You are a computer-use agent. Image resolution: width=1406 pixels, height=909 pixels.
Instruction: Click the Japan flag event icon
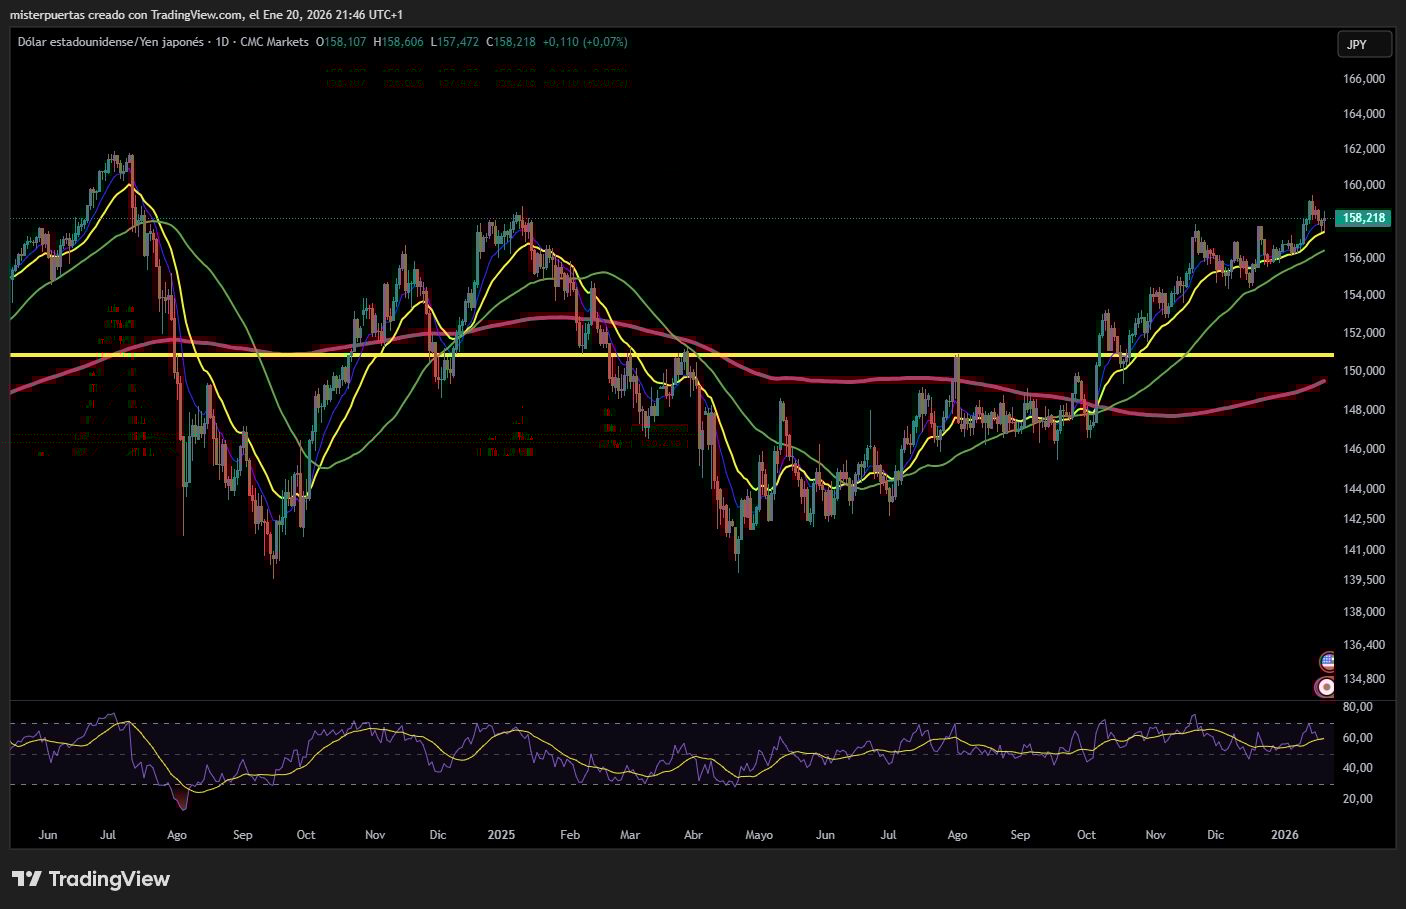point(1327,687)
